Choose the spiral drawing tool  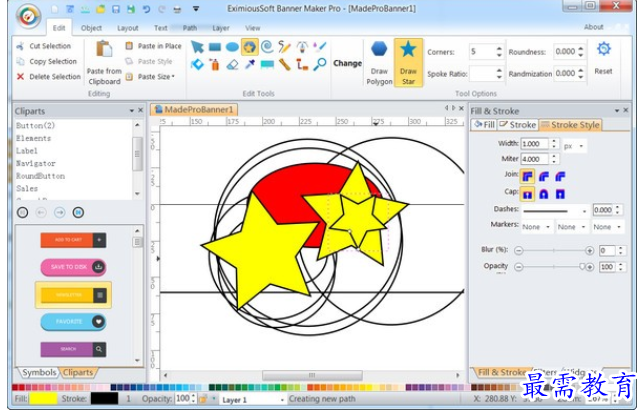pyautogui.click(x=267, y=46)
